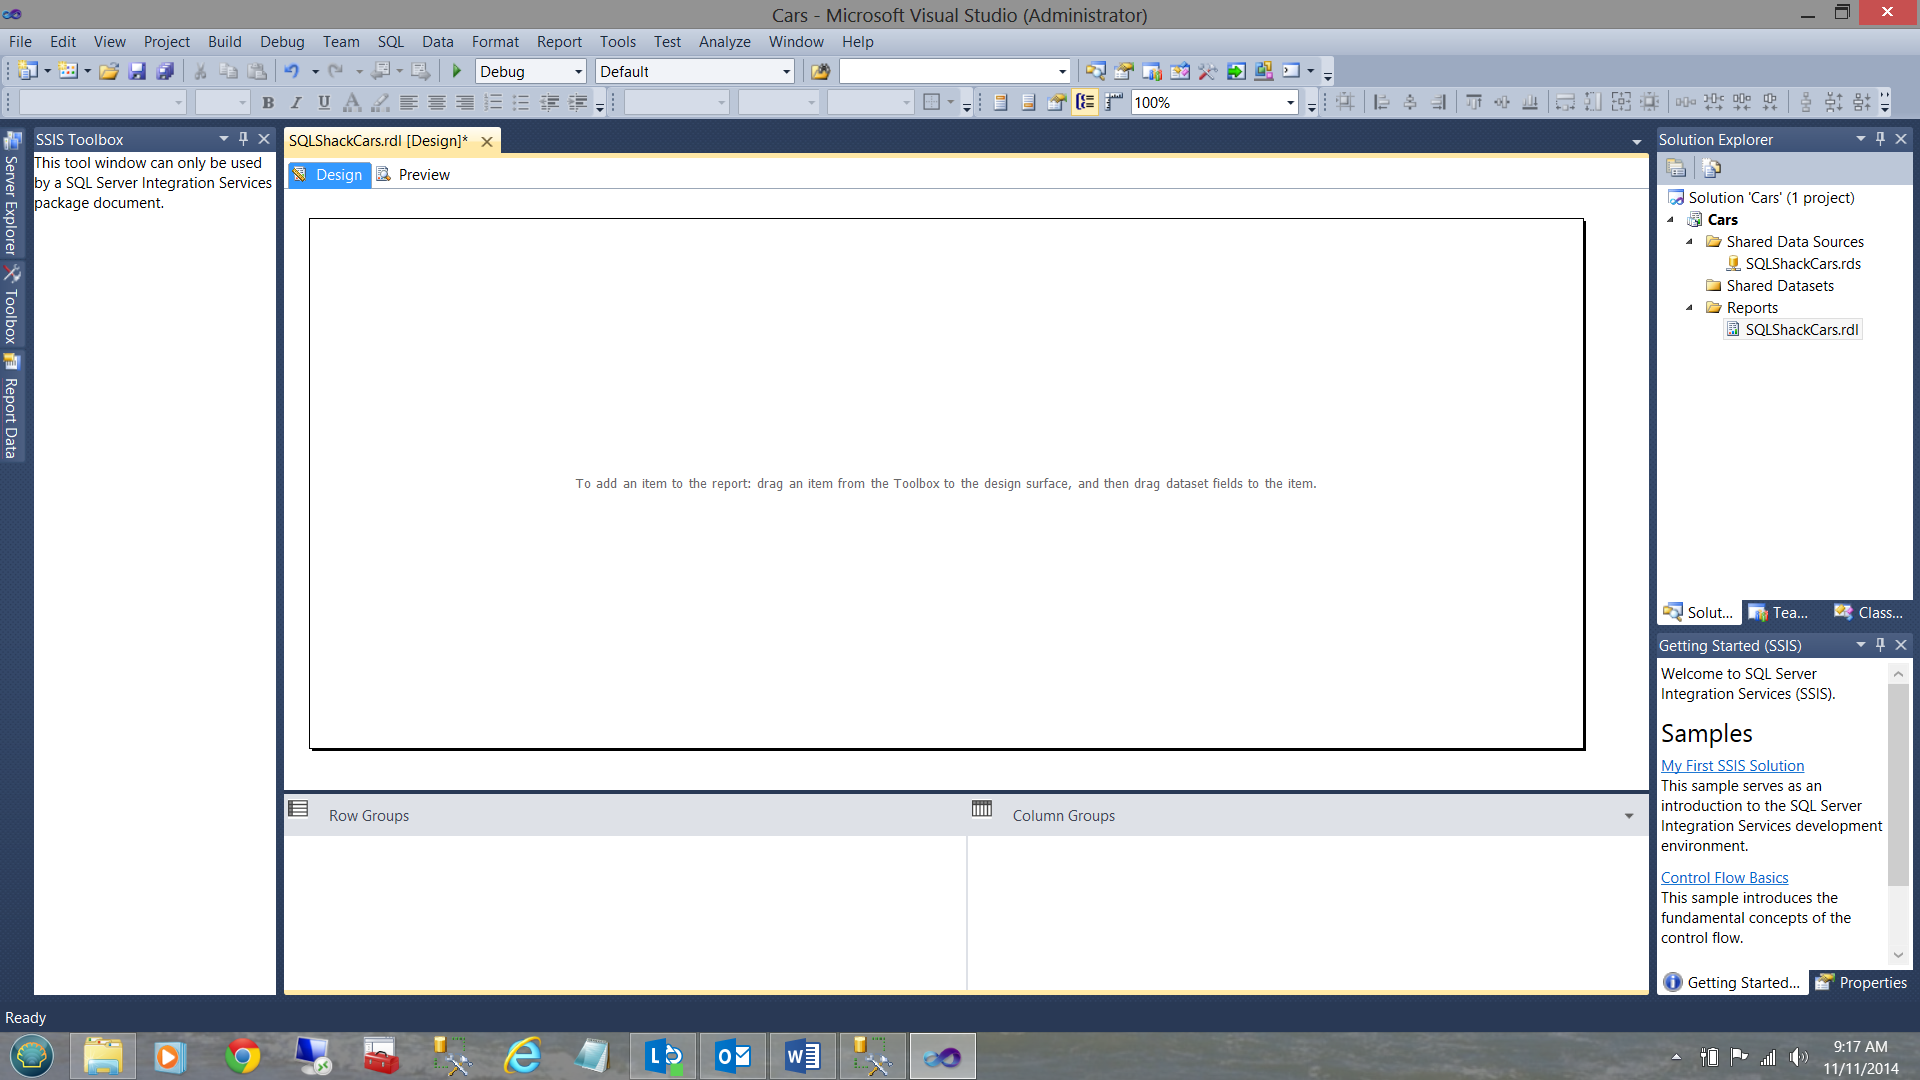1920x1080 pixels.
Task: Select SQLShackCars.rds in the Solution Explorer
Action: pos(1802,264)
